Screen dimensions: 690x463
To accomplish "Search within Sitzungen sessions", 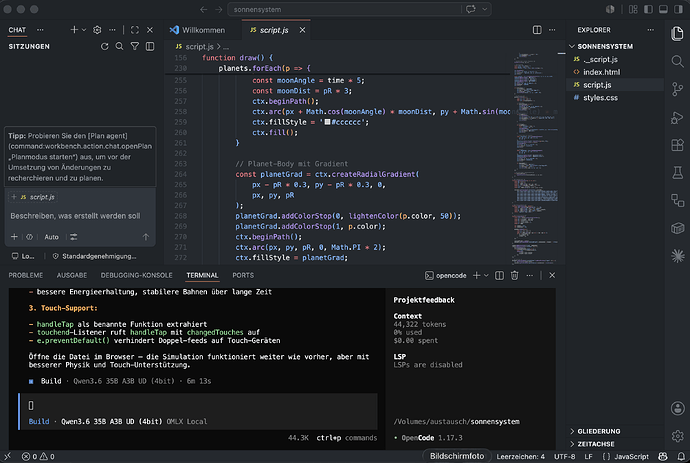I will click(119, 46).
